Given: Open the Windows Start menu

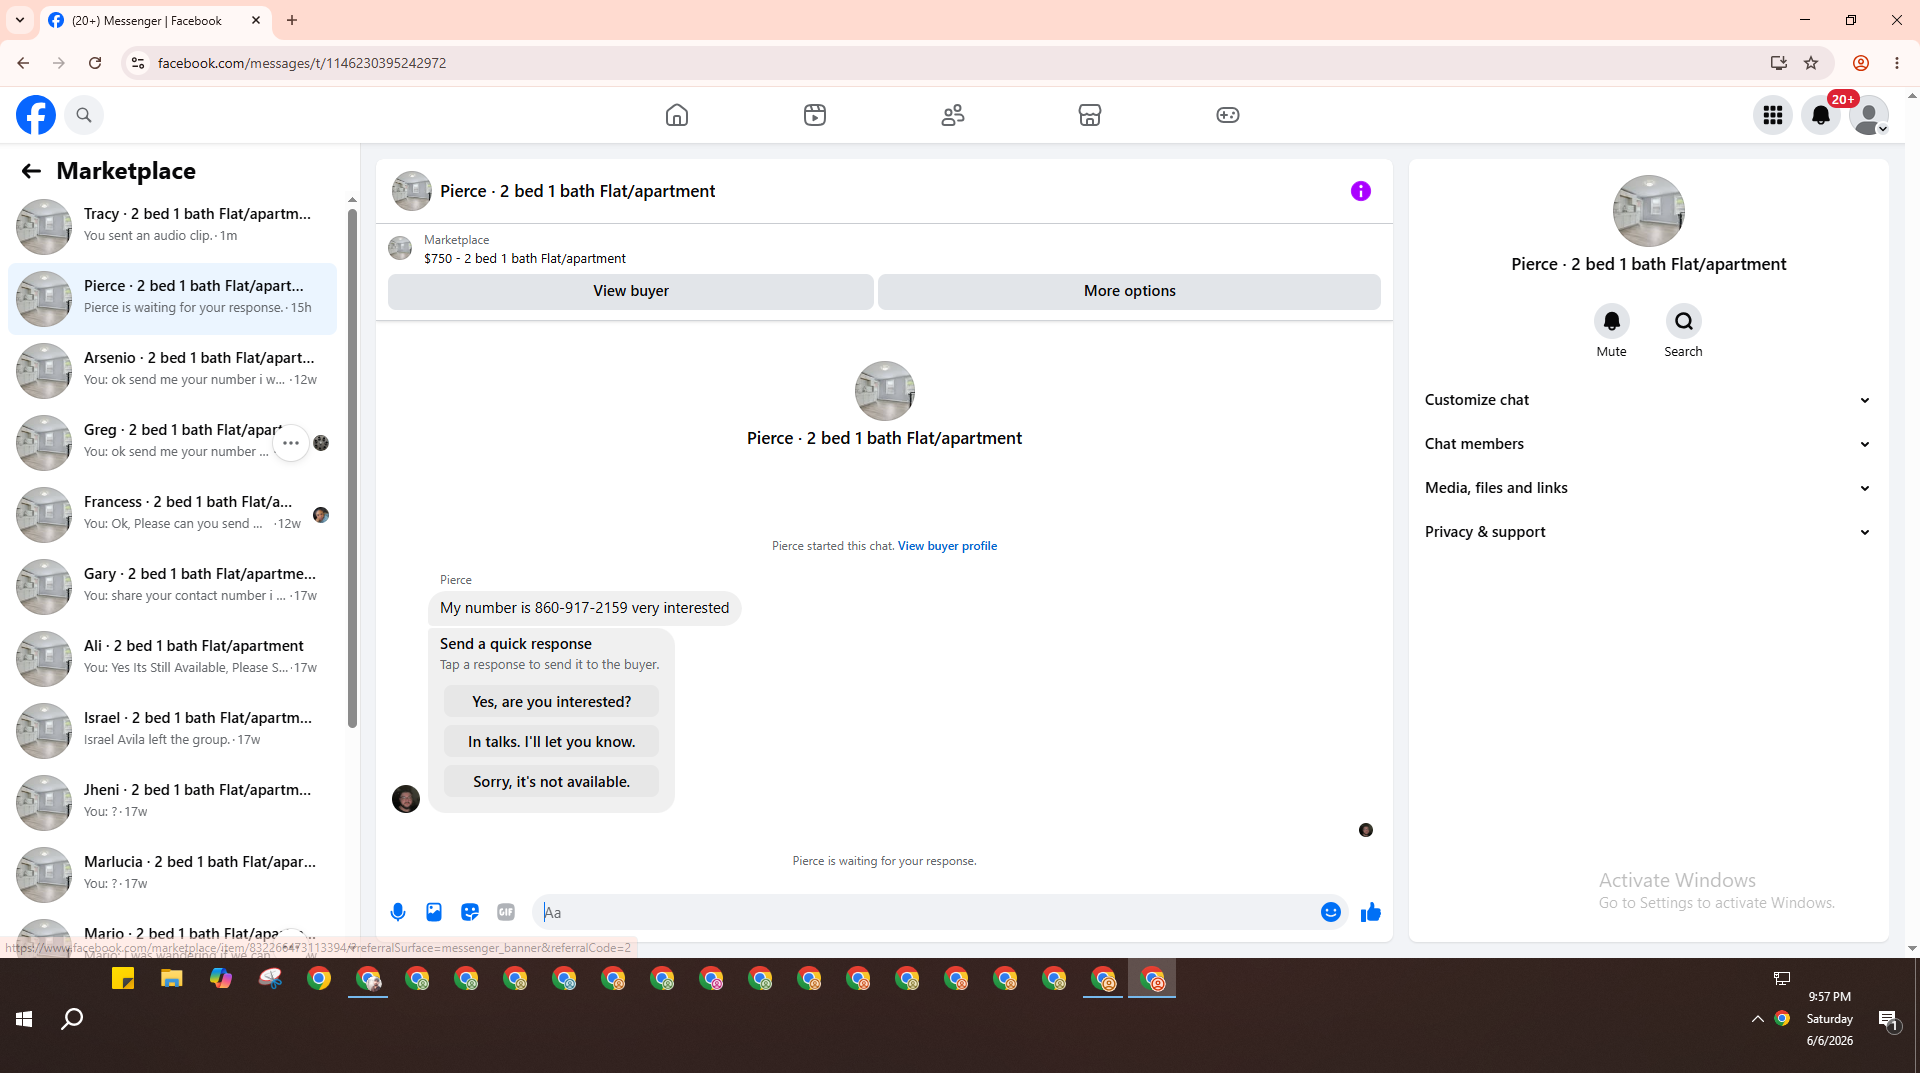Looking at the screenshot, I should (24, 1019).
